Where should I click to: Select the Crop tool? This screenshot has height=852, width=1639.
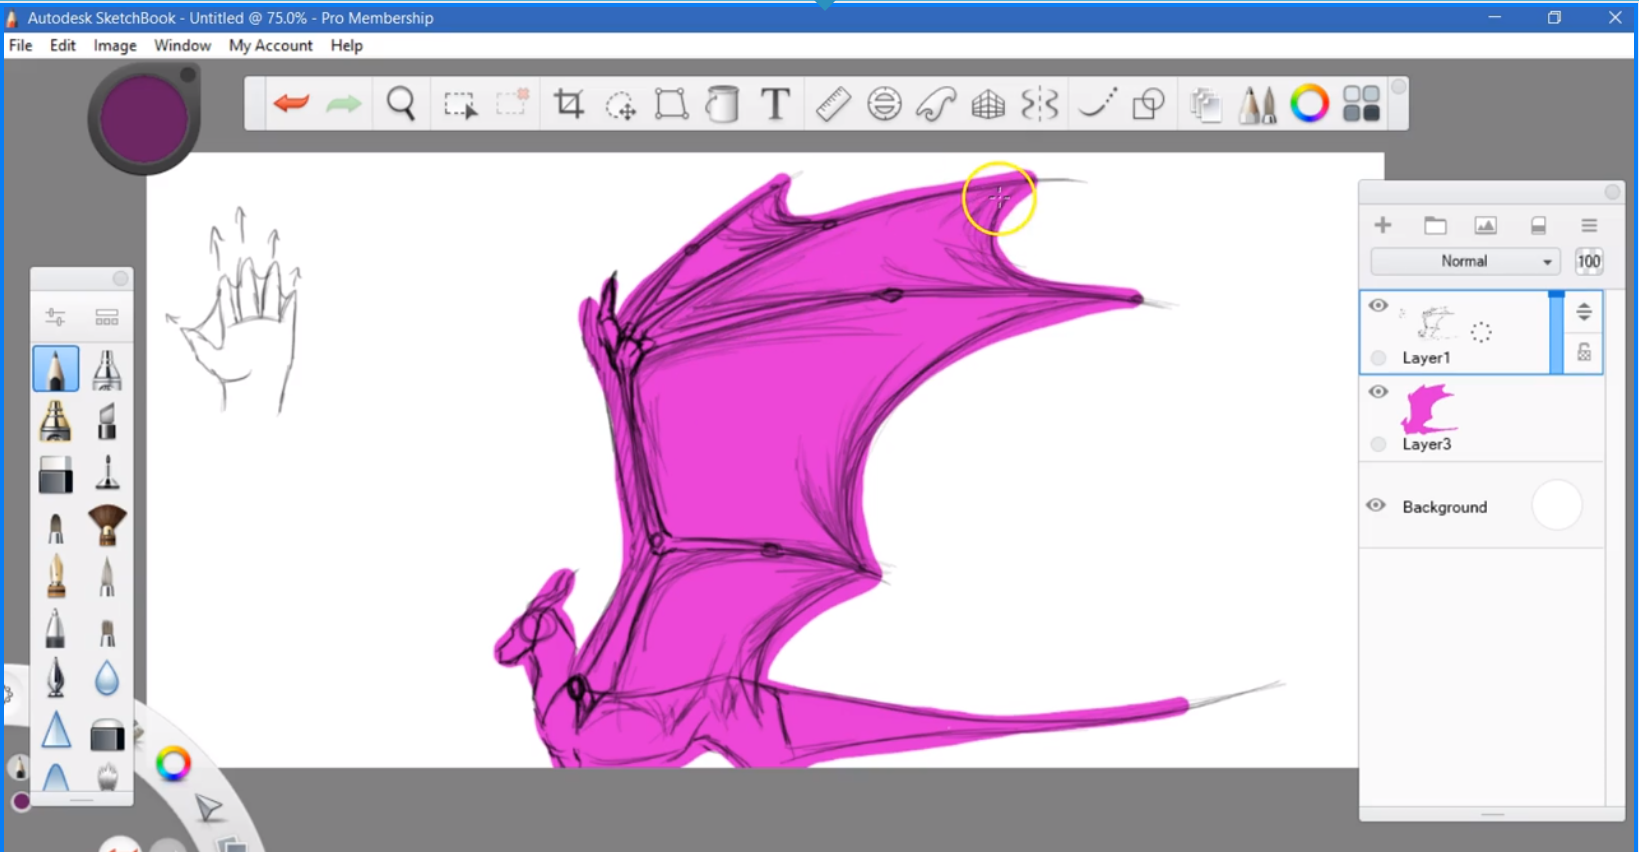[568, 104]
